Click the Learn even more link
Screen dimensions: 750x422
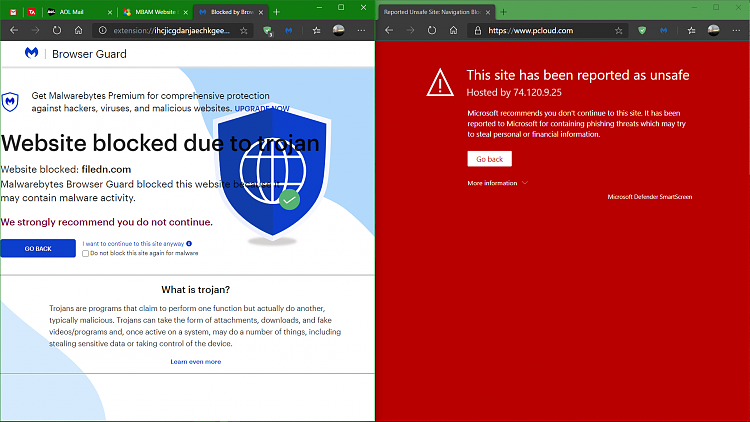point(196,362)
